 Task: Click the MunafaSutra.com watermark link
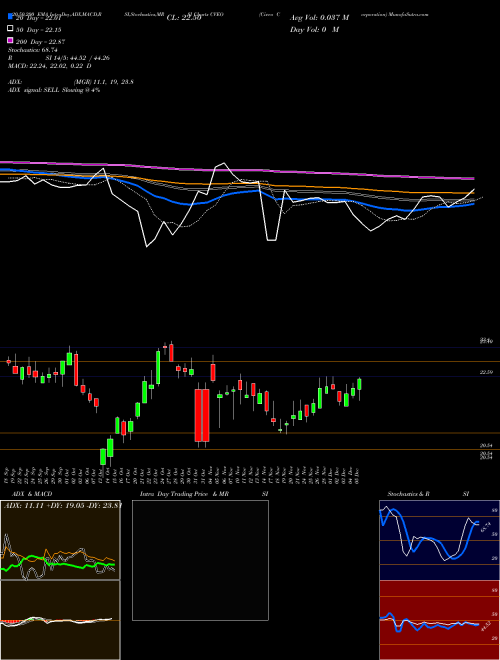tap(407, 14)
